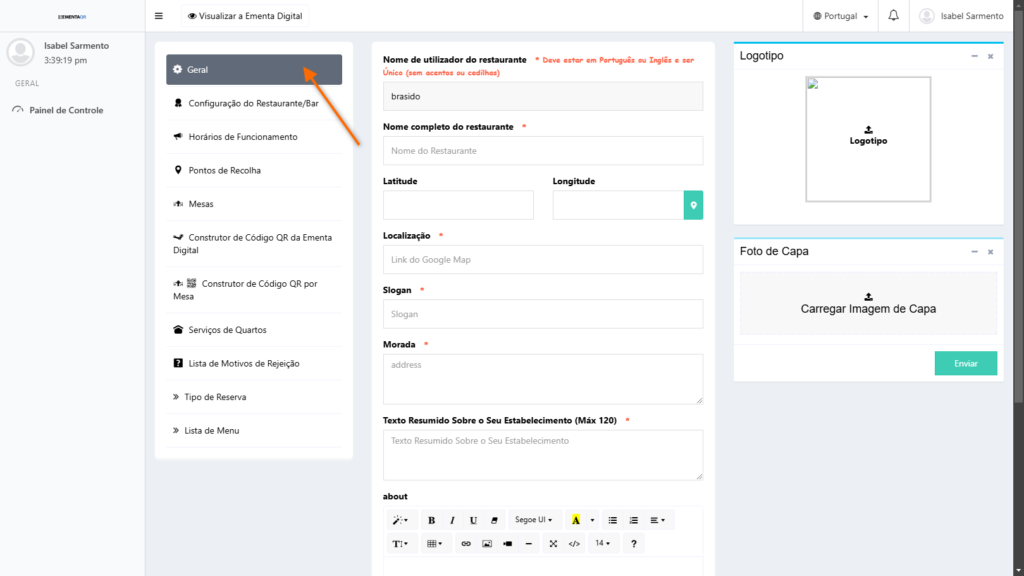Toggle italic formatting in the editor
The width and height of the screenshot is (1024, 576).
pos(452,520)
